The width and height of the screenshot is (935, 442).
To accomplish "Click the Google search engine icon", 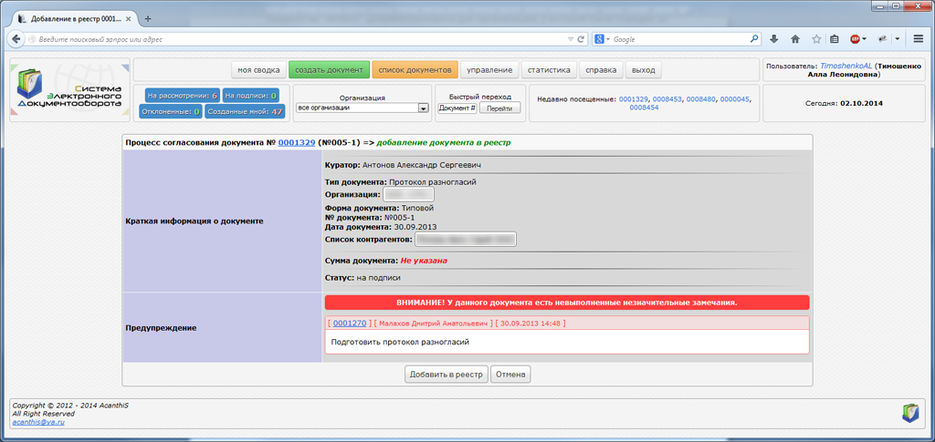I will point(599,39).
